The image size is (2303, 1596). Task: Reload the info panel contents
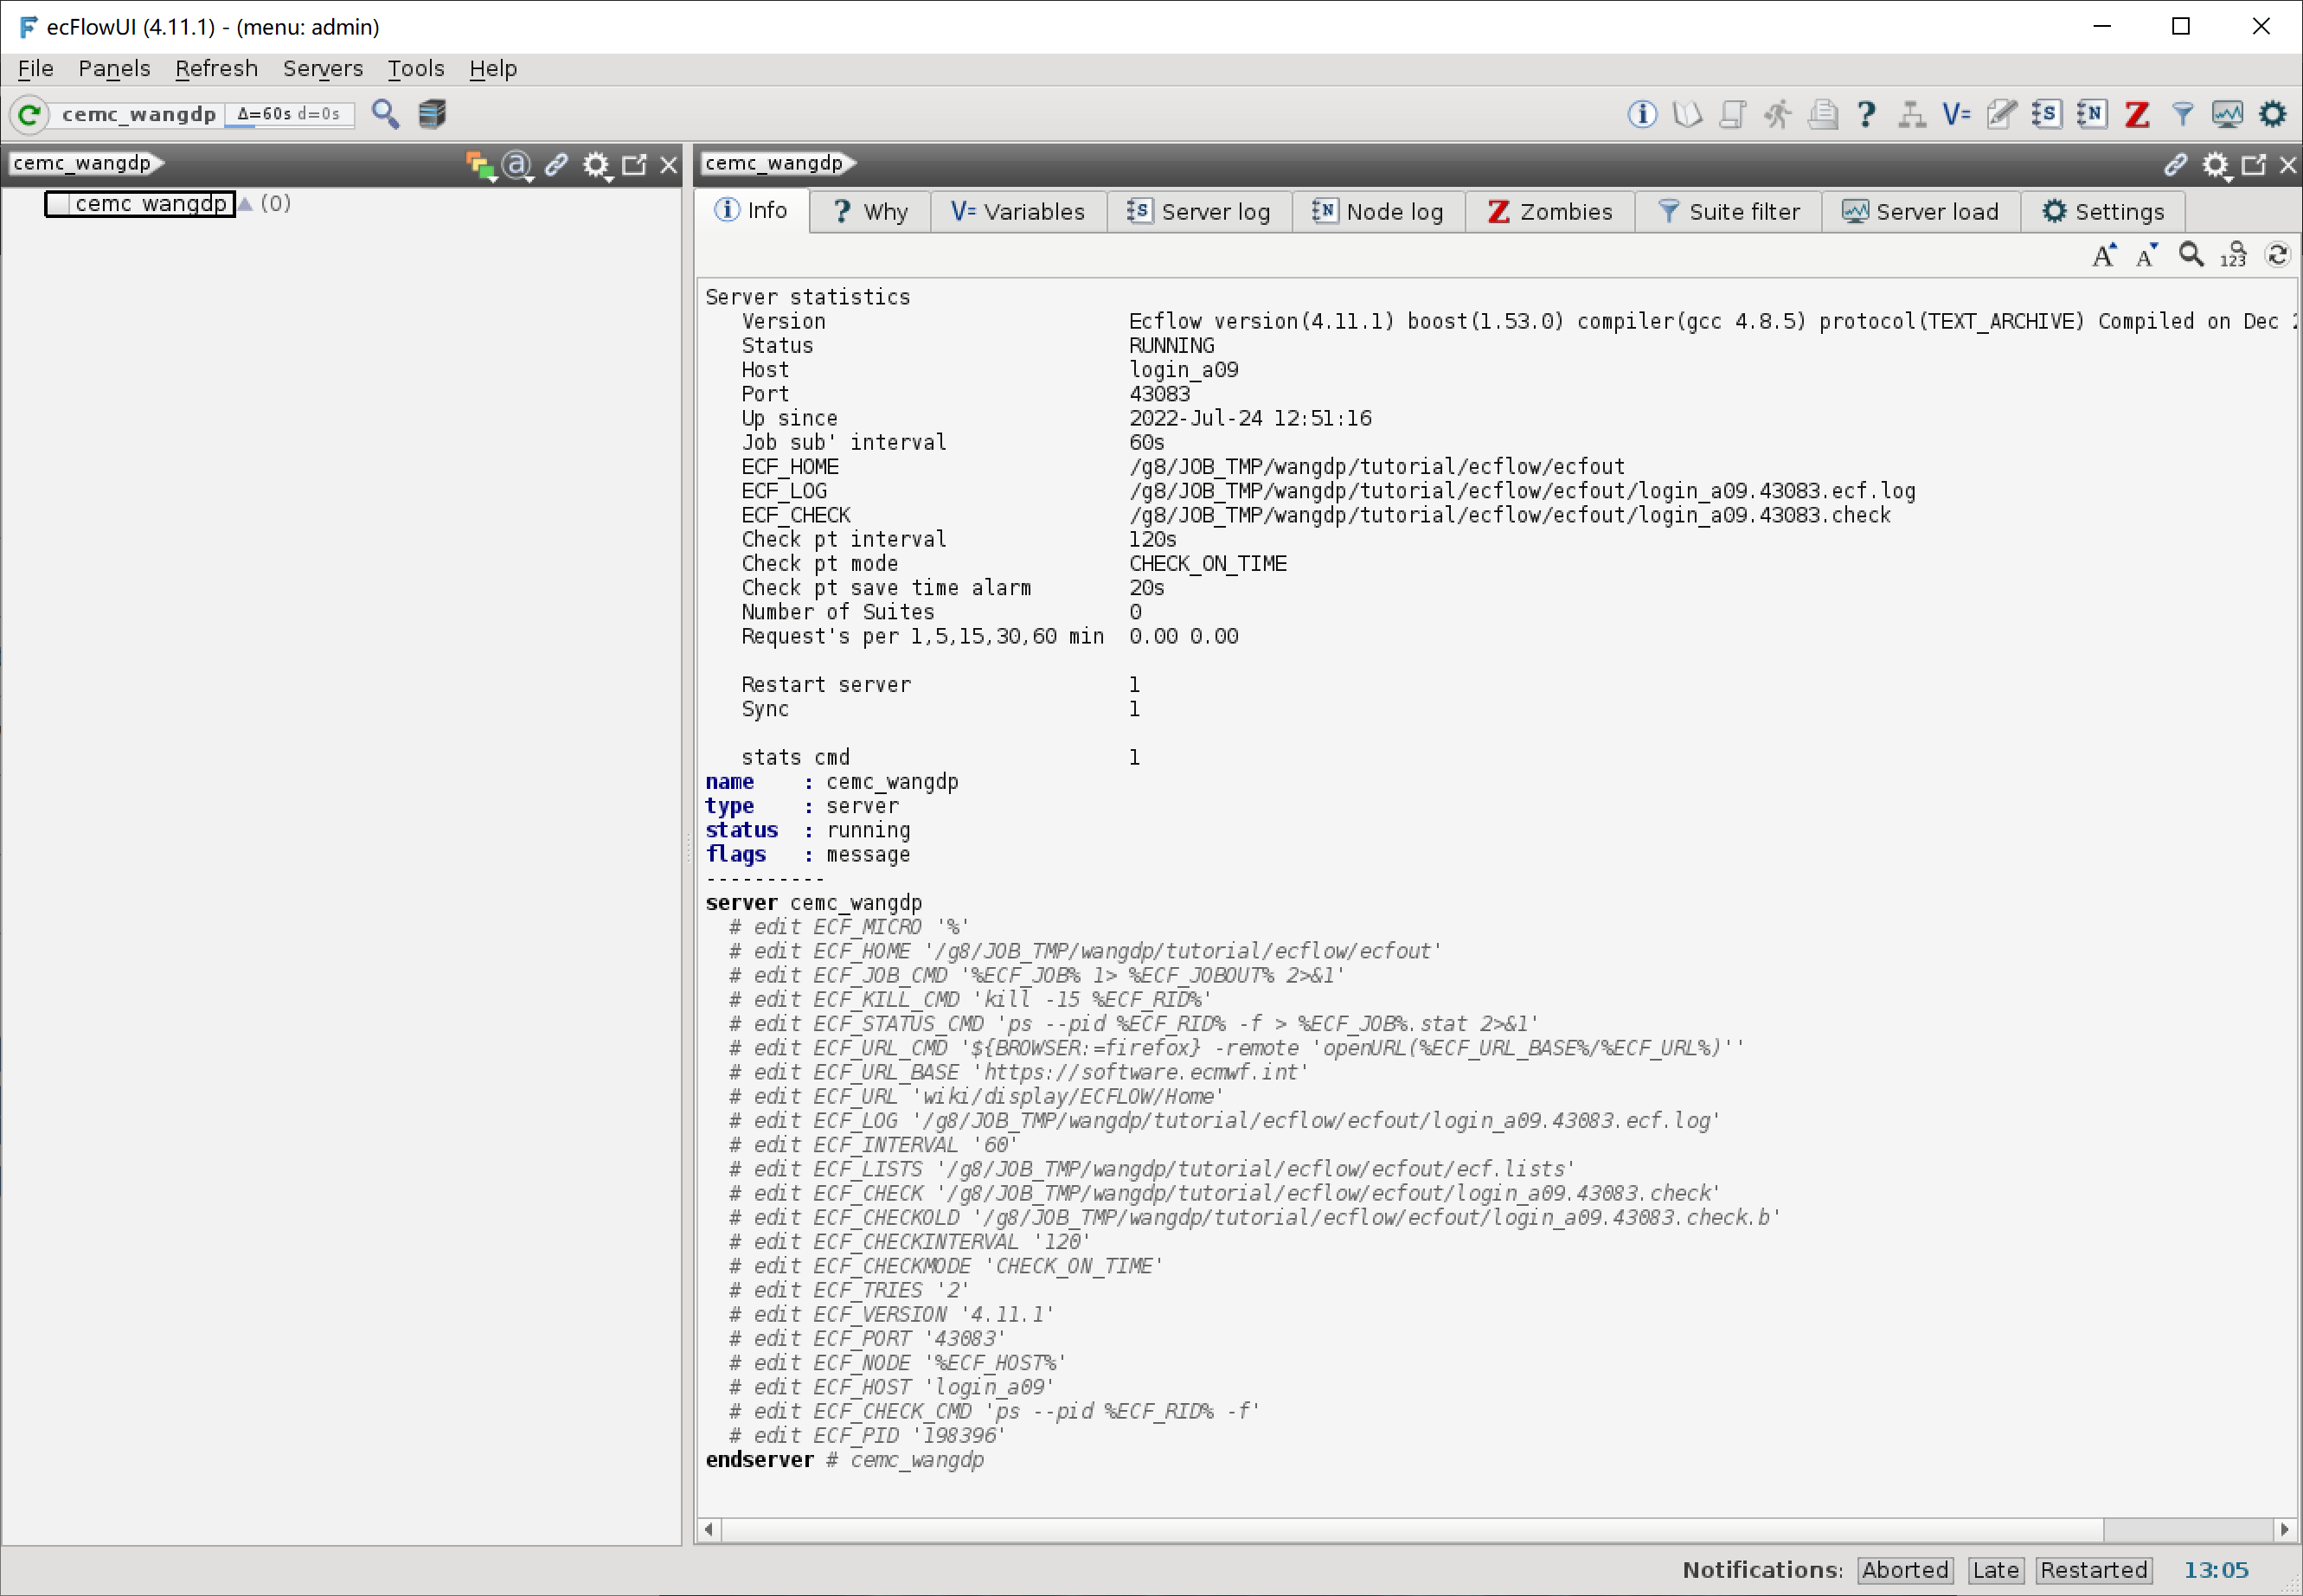coord(2277,256)
